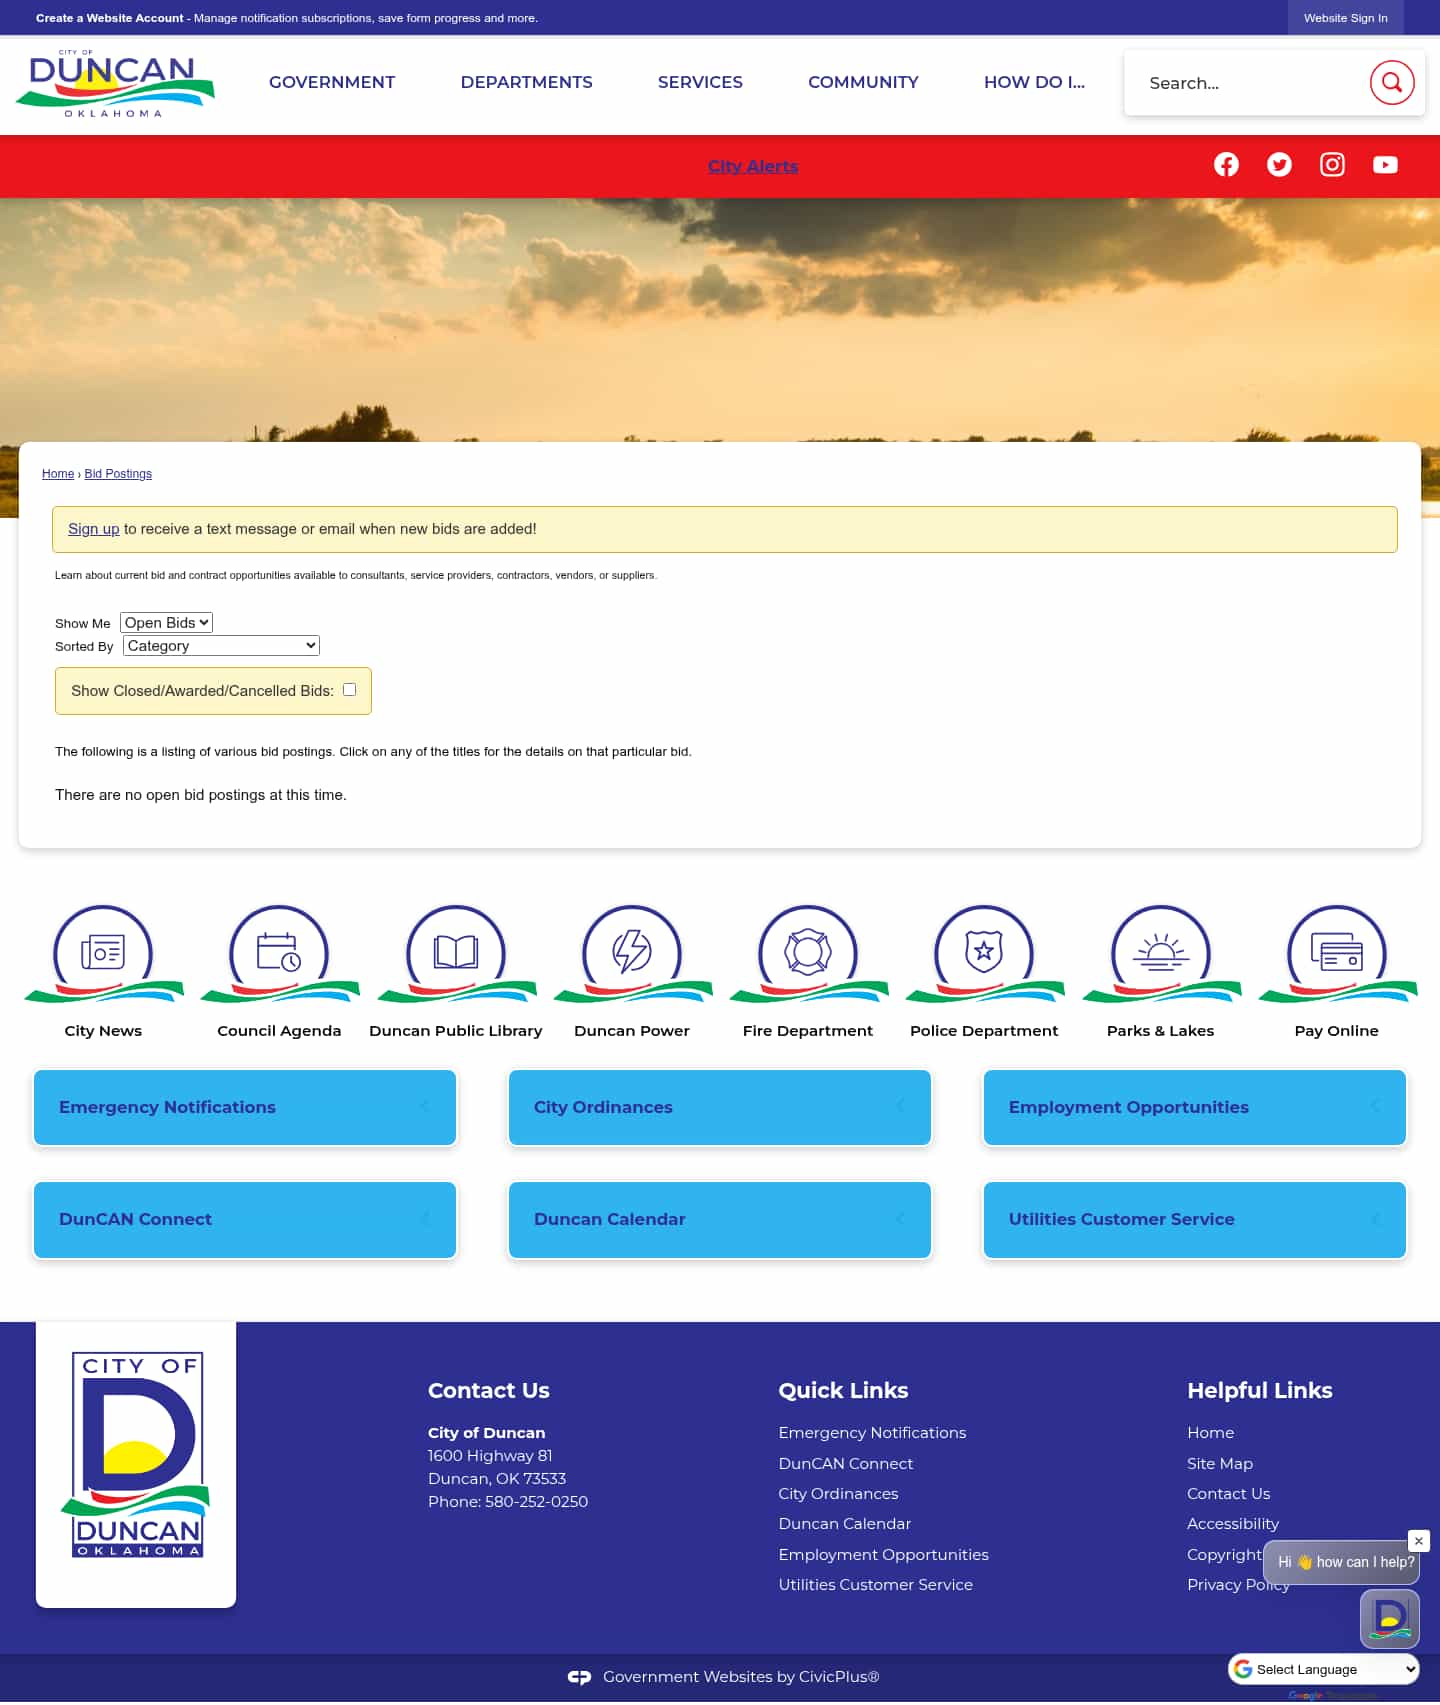Open the City Alerts link

[753, 166]
